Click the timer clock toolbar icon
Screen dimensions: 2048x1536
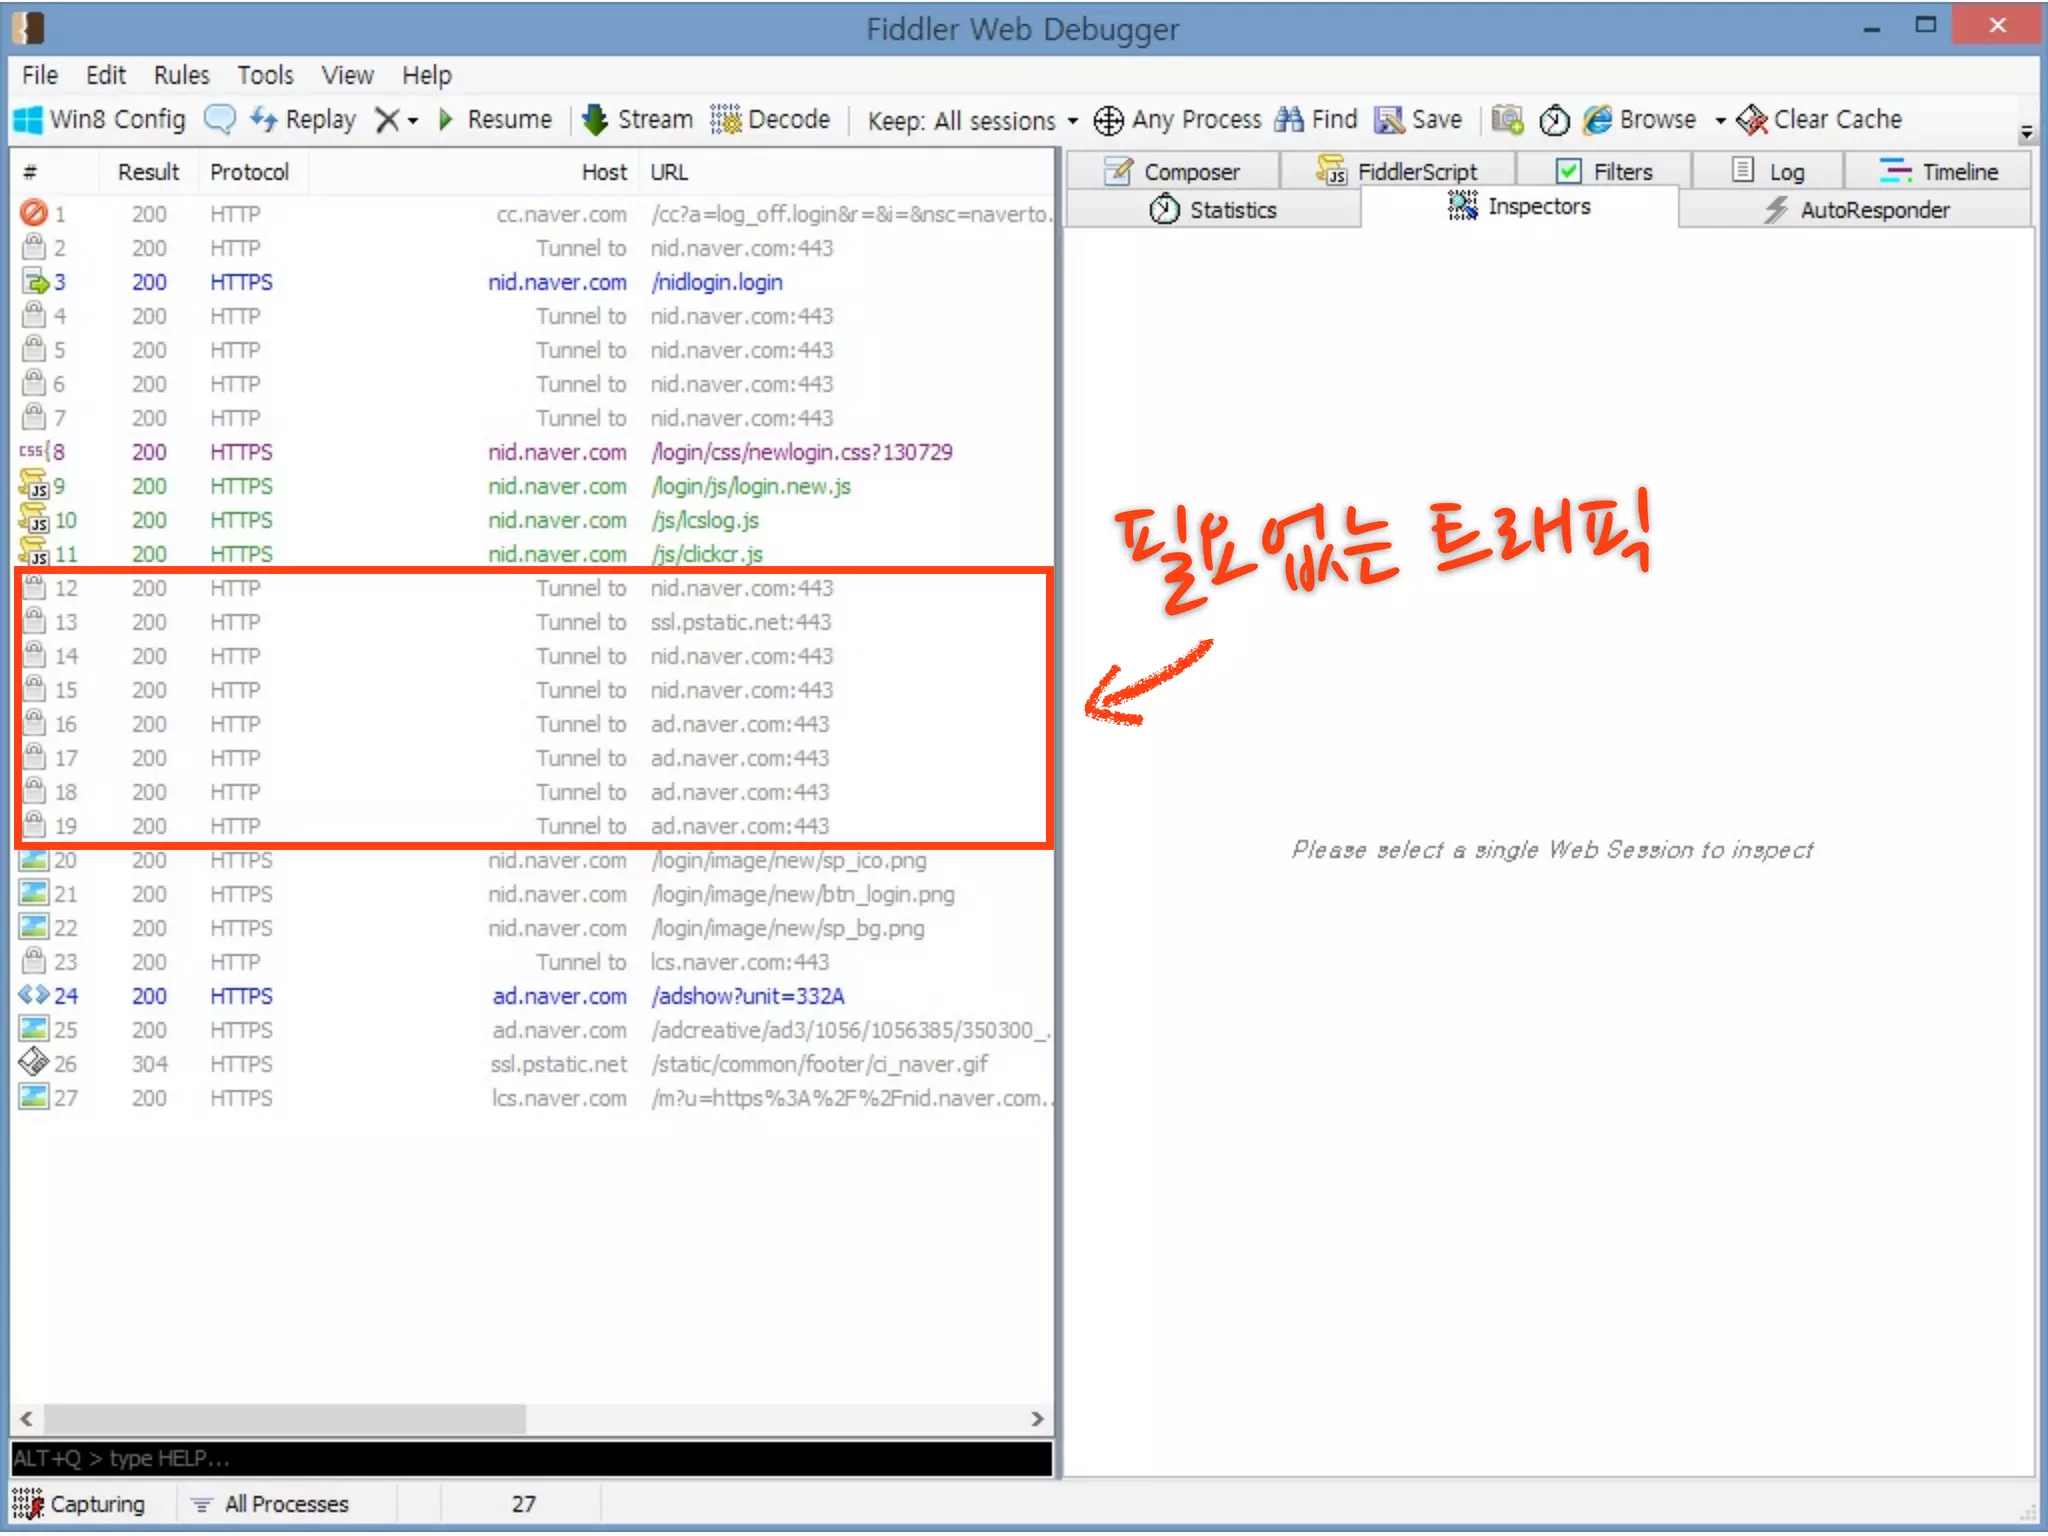pyautogui.click(x=1554, y=120)
